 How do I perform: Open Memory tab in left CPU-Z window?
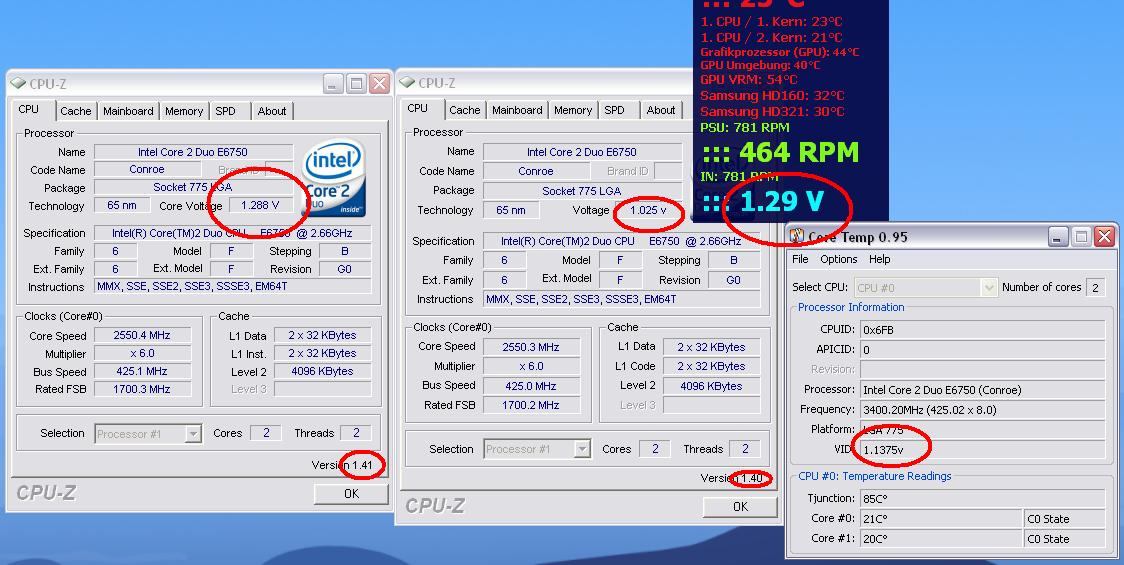(x=184, y=111)
